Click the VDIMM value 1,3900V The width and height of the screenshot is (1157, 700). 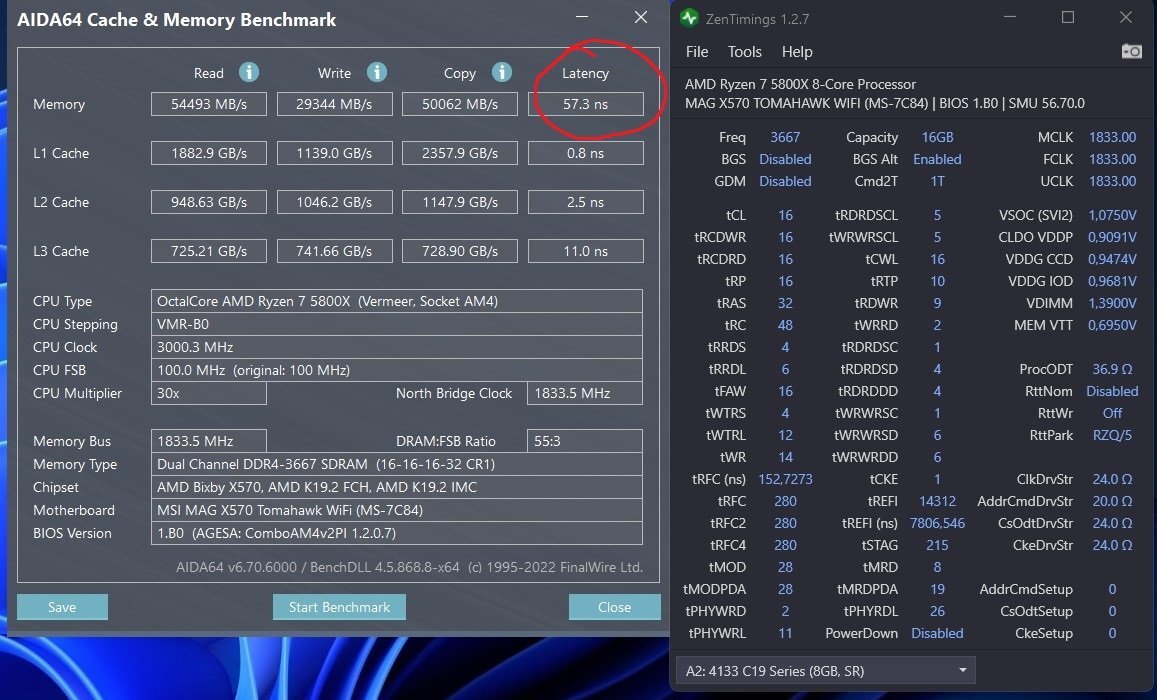[1112, 303]
